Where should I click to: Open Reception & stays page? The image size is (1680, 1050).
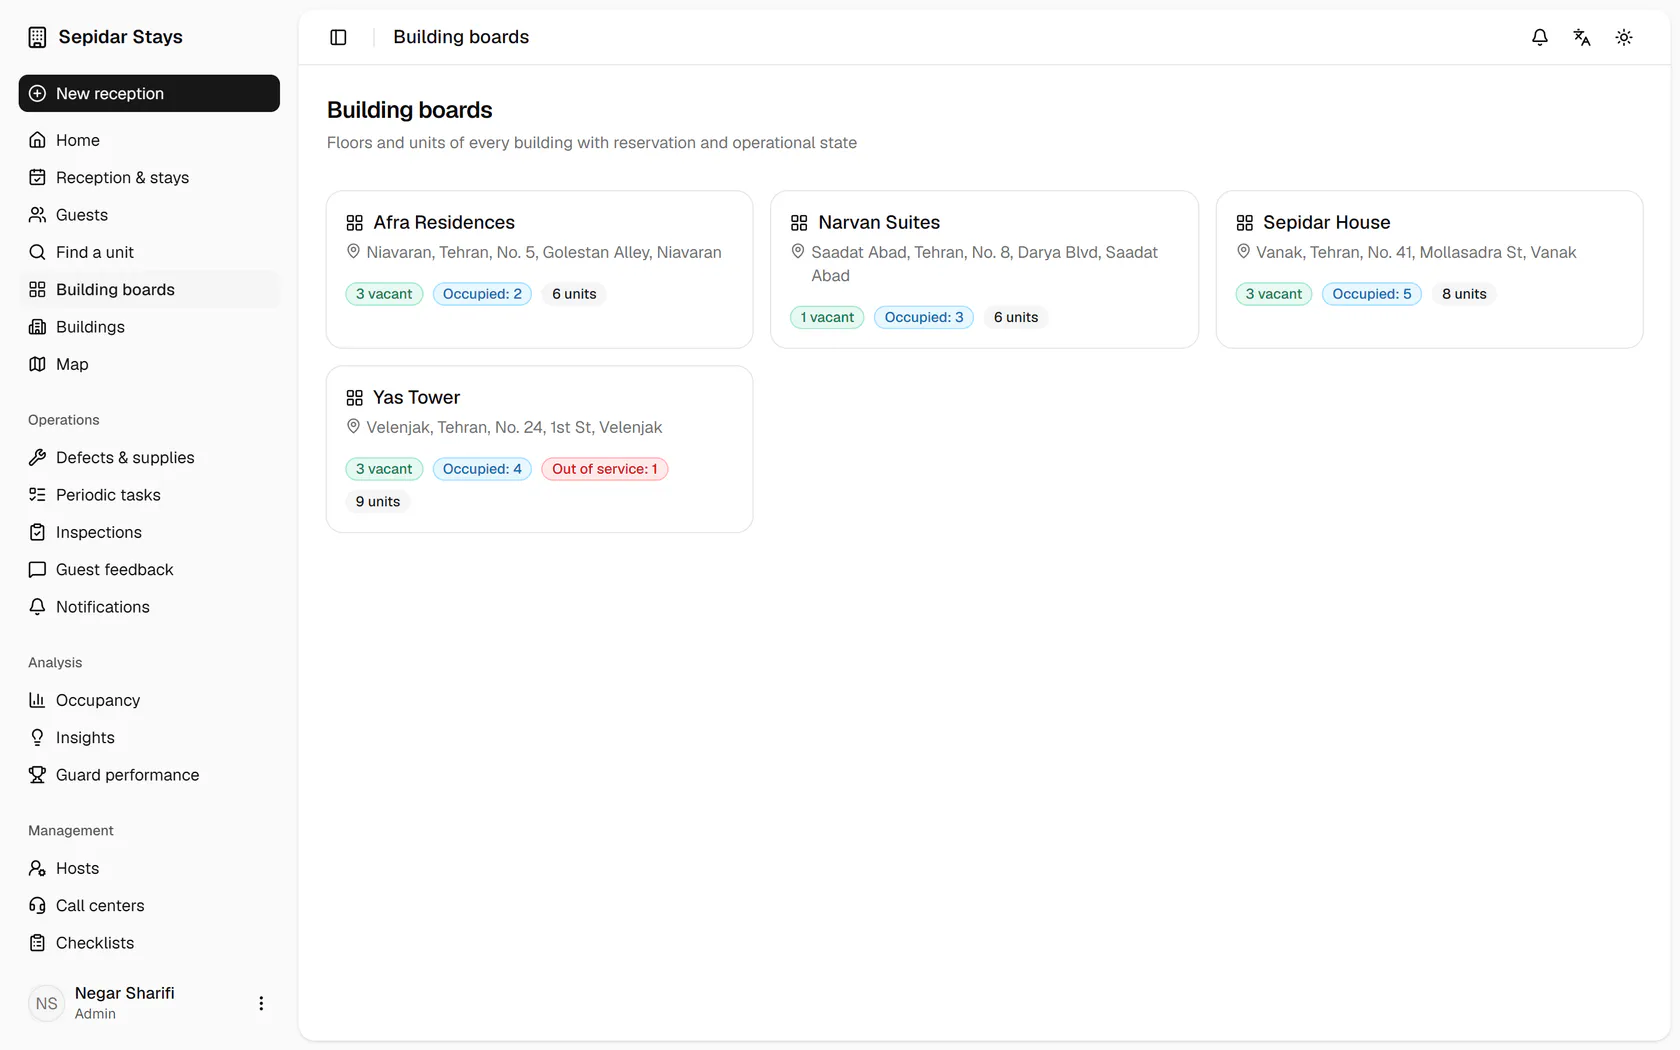point(149,177)
